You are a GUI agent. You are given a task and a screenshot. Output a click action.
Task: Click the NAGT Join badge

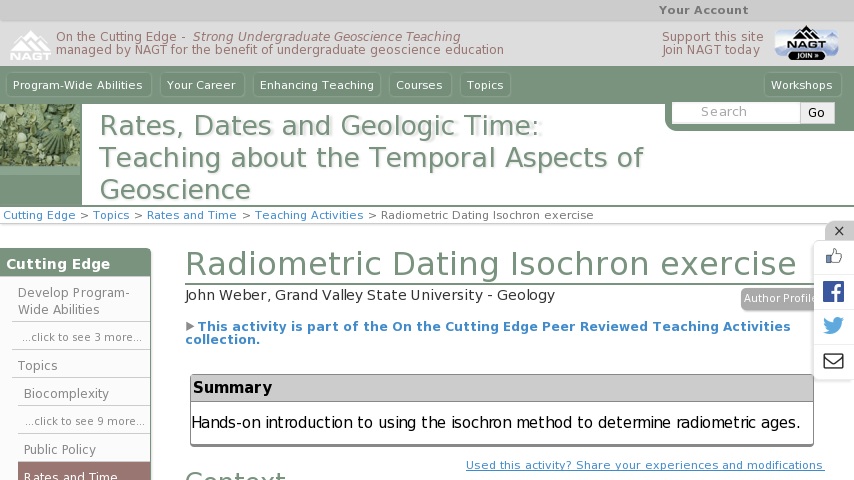point(807,43)
